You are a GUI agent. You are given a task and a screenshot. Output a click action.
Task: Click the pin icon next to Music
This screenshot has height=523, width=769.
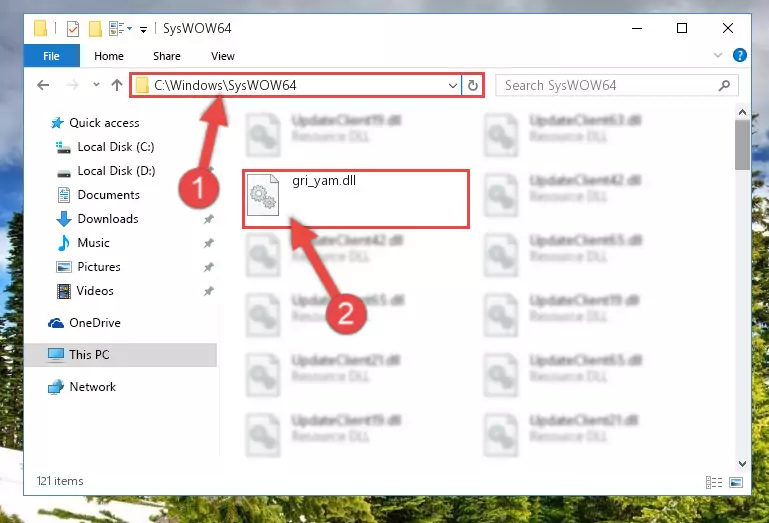tap(209, 243)
